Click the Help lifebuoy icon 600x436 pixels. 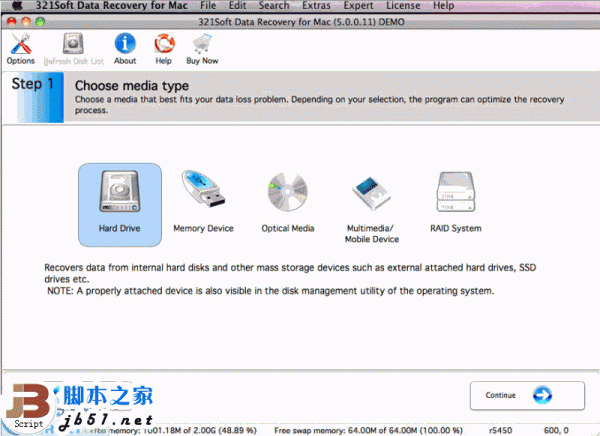[164, 49]
